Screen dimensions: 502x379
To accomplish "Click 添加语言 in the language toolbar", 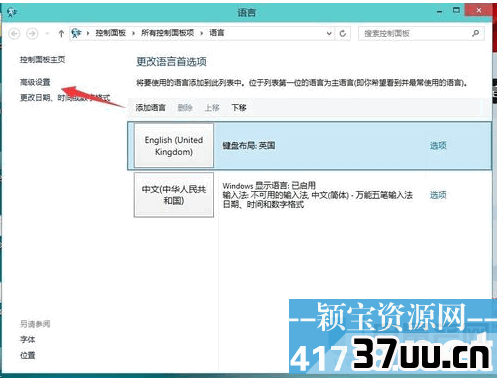I will point(151,108).
